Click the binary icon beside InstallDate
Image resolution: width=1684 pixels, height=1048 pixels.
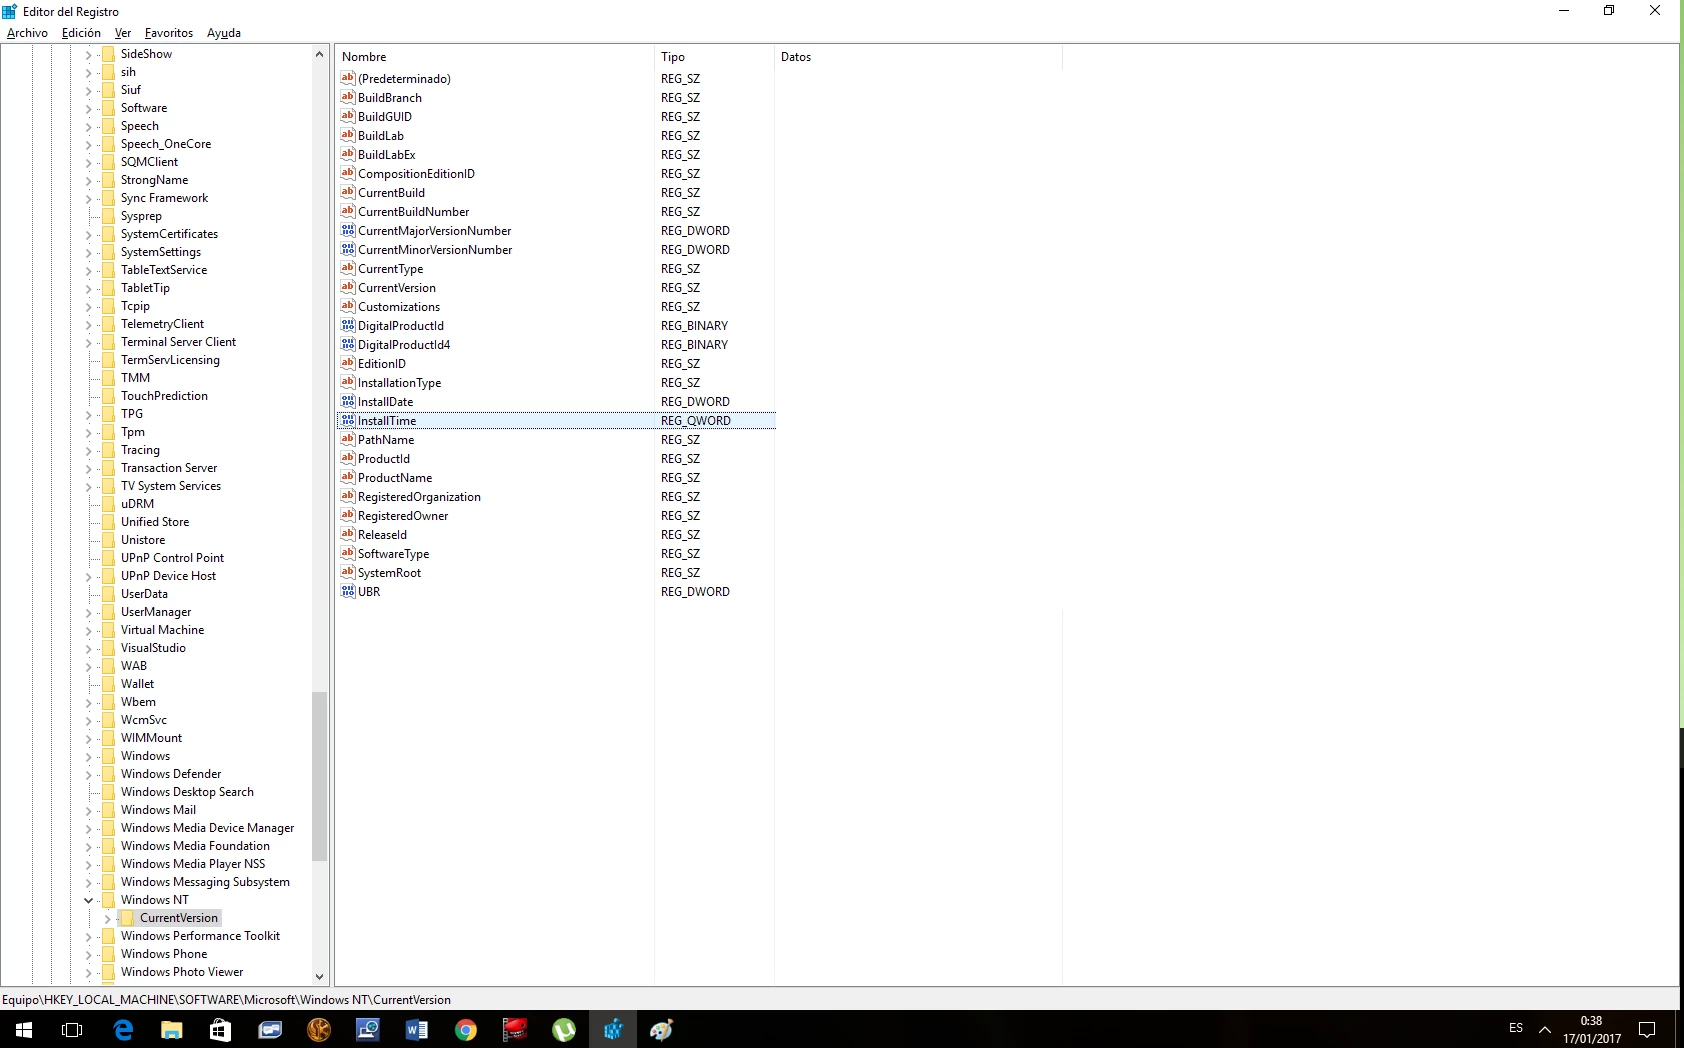point(348,401)
